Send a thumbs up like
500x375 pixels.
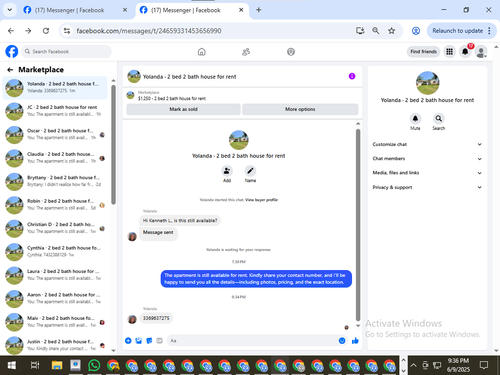point(355,341)
